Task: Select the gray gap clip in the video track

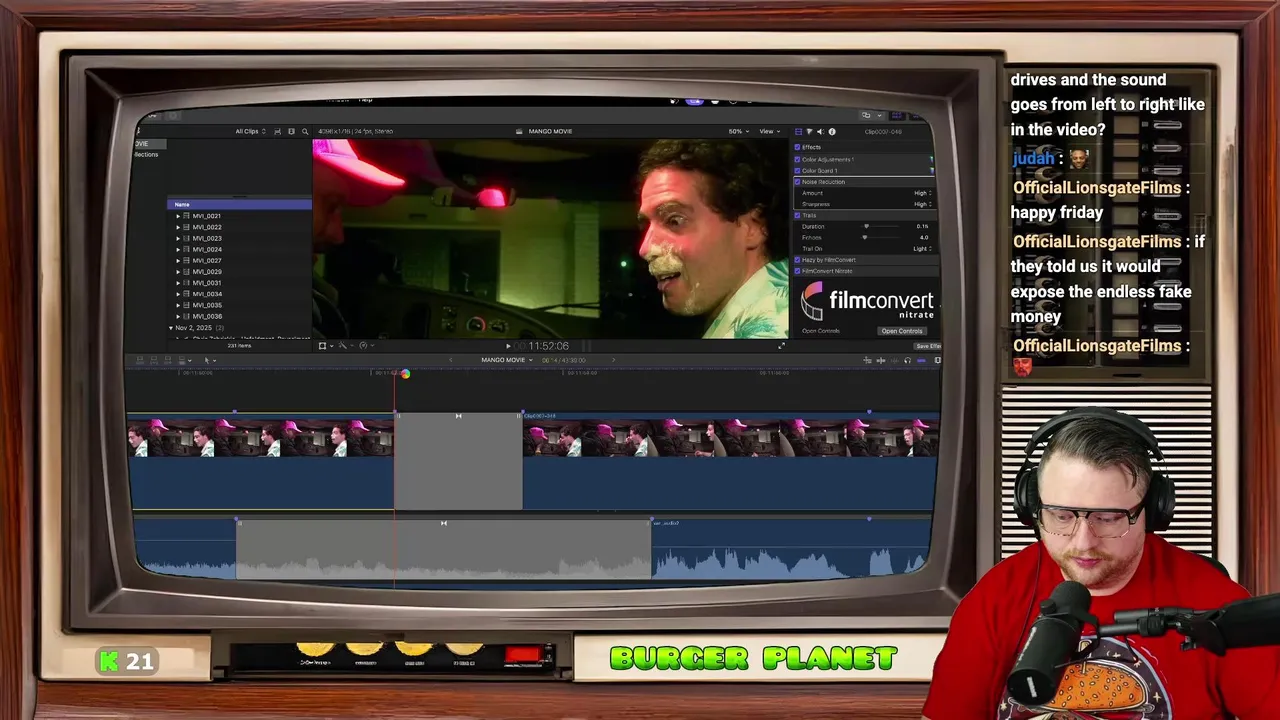Action: (x=458, y=460)
